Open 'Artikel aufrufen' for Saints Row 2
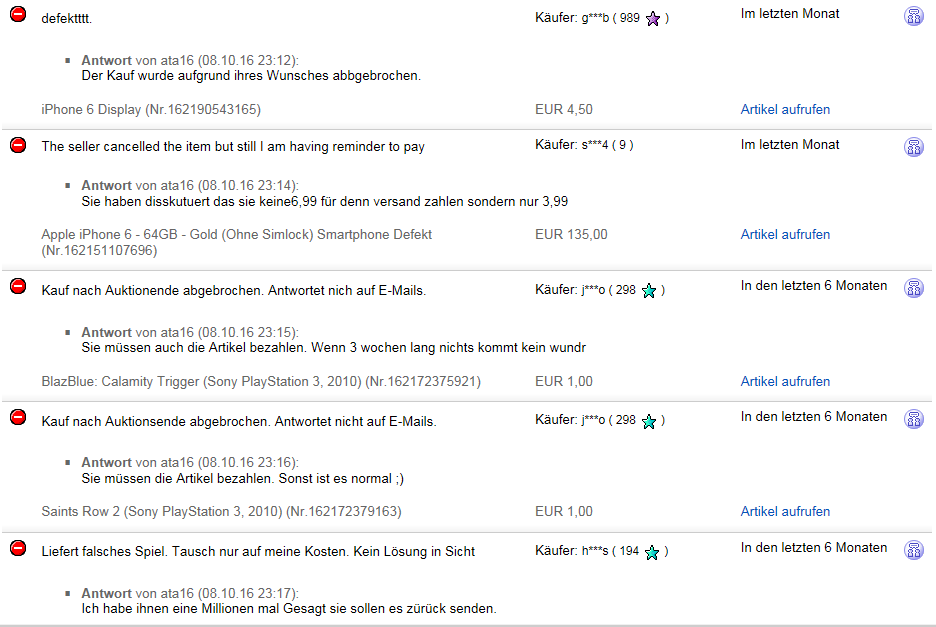The height and width of the screenshot is (627, 936). coord(785,511)
